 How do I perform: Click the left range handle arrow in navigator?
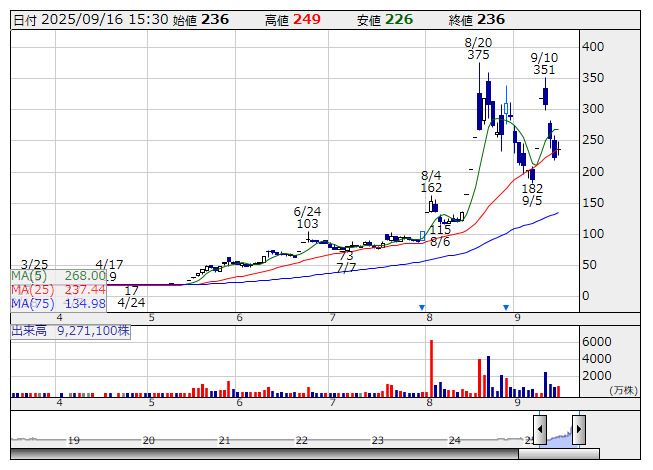(x=540, y=431)
